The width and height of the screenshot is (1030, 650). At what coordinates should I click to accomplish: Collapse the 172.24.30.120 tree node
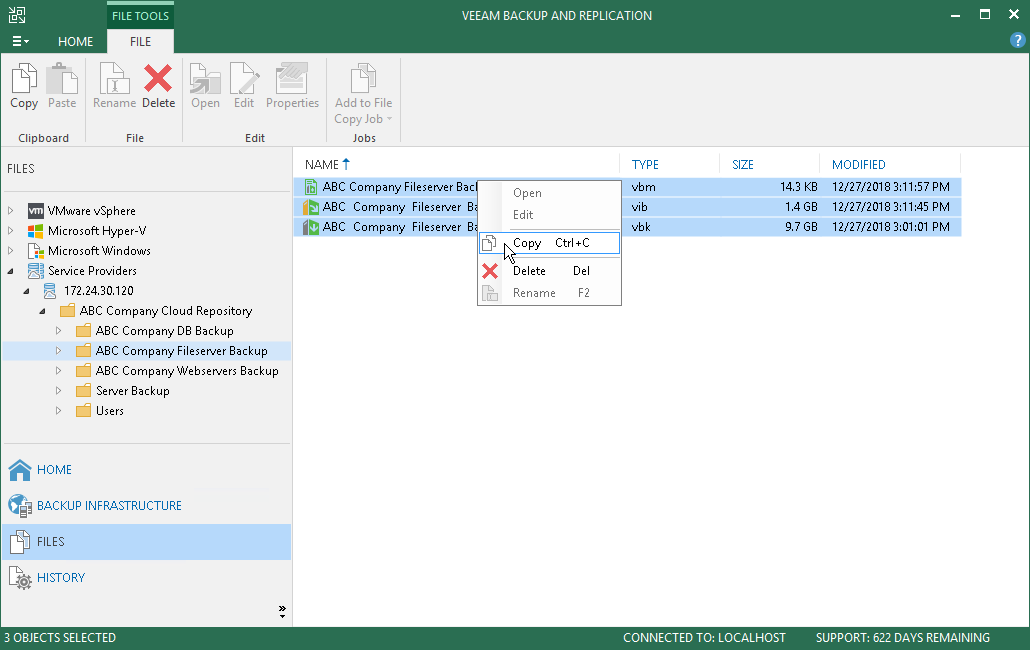pyautogui.click(x=26, y=291)
